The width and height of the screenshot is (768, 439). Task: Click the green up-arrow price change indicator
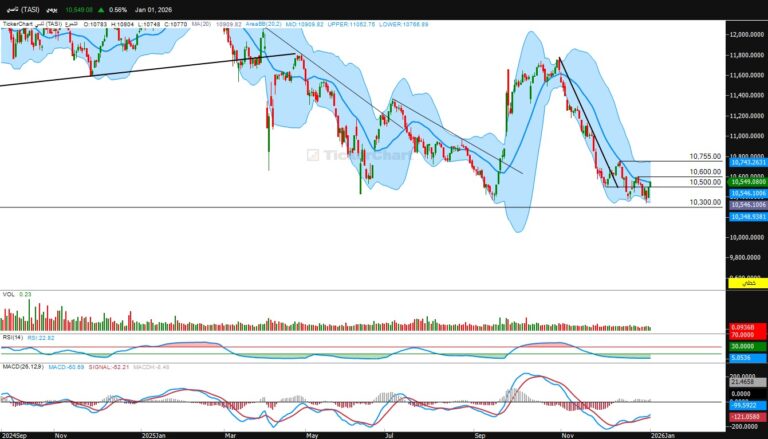point(101,9)
